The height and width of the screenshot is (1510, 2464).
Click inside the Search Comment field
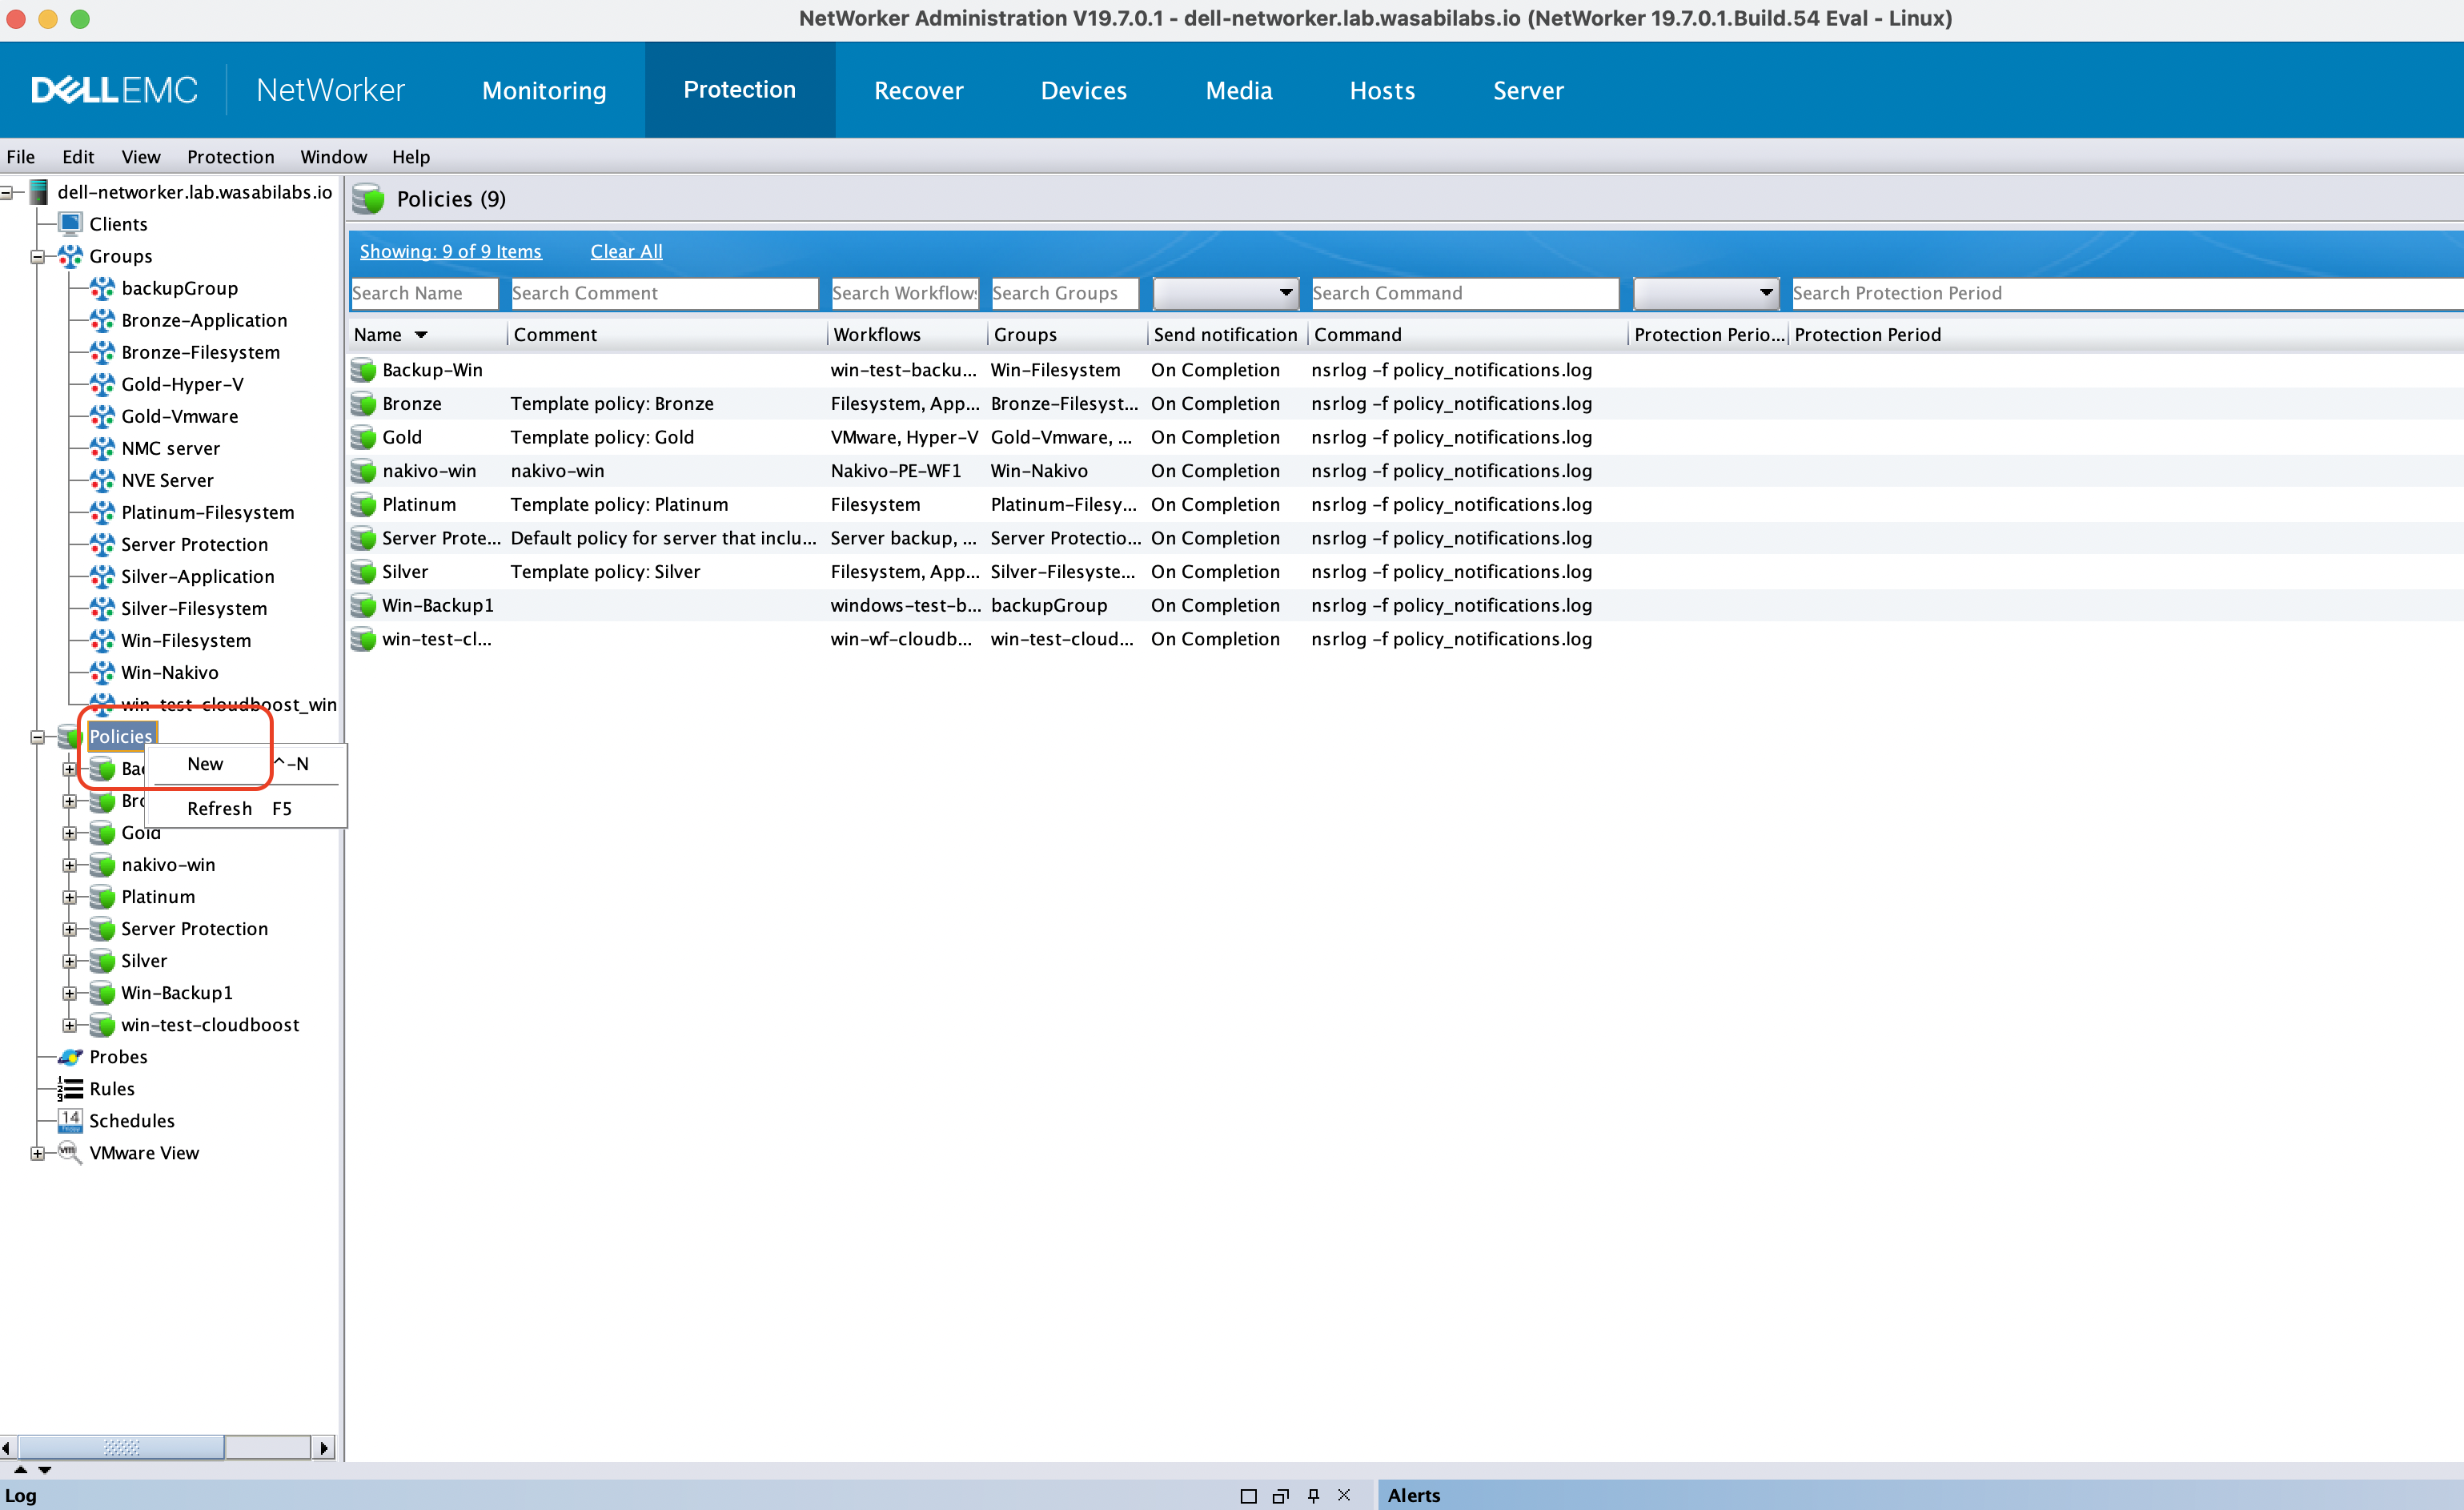[x=664, y=293]
